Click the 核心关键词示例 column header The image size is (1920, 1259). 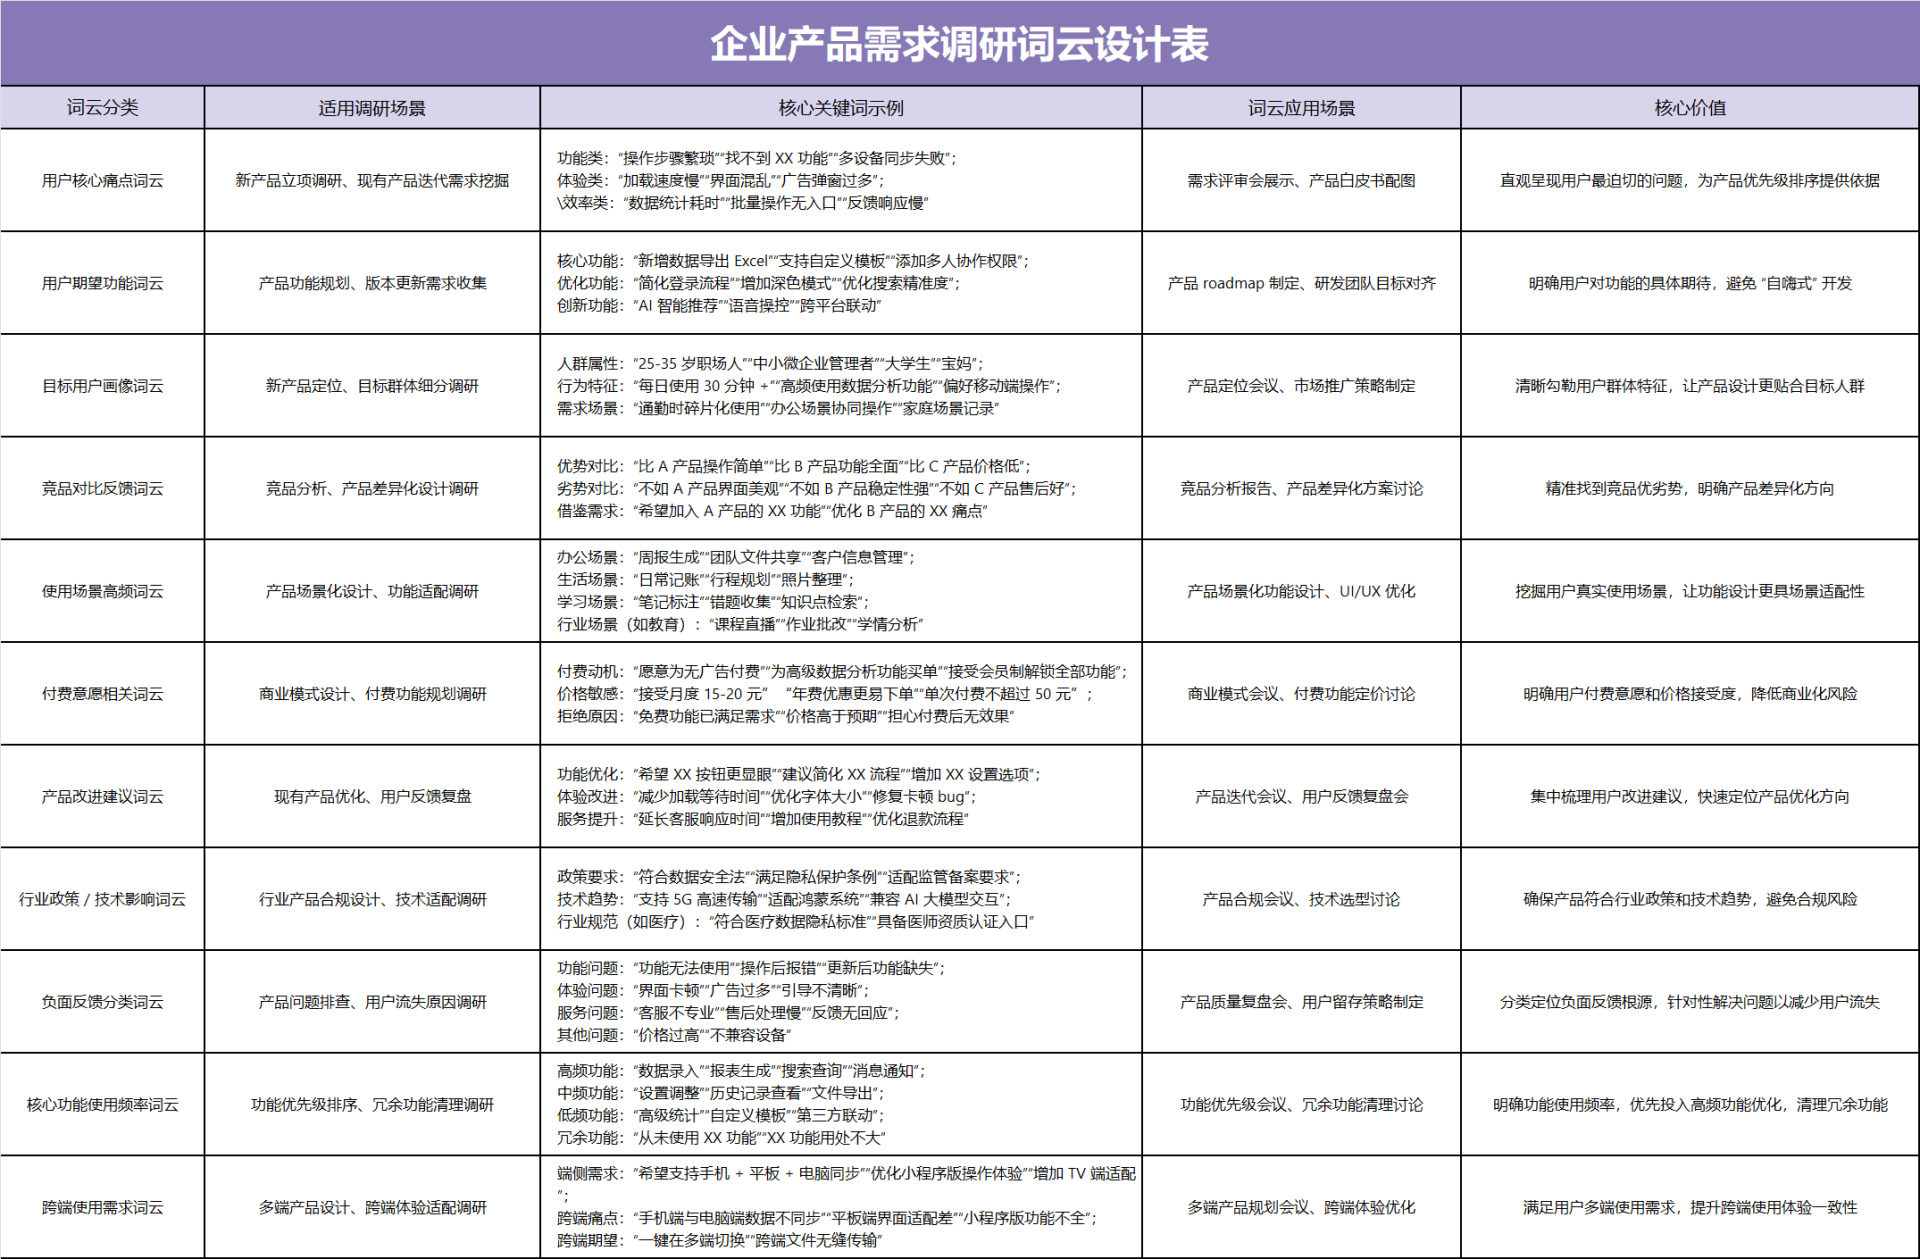pos(840,107)
